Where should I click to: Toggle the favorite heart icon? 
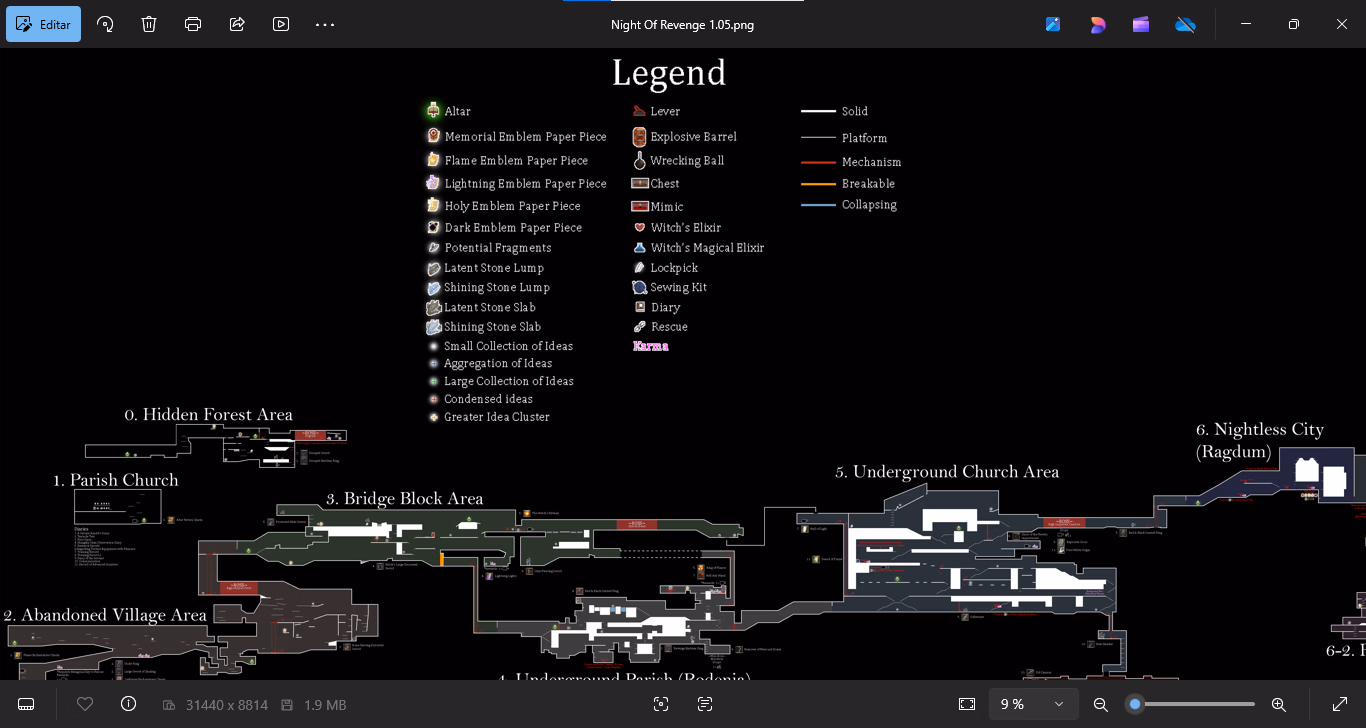pos(85,704)
